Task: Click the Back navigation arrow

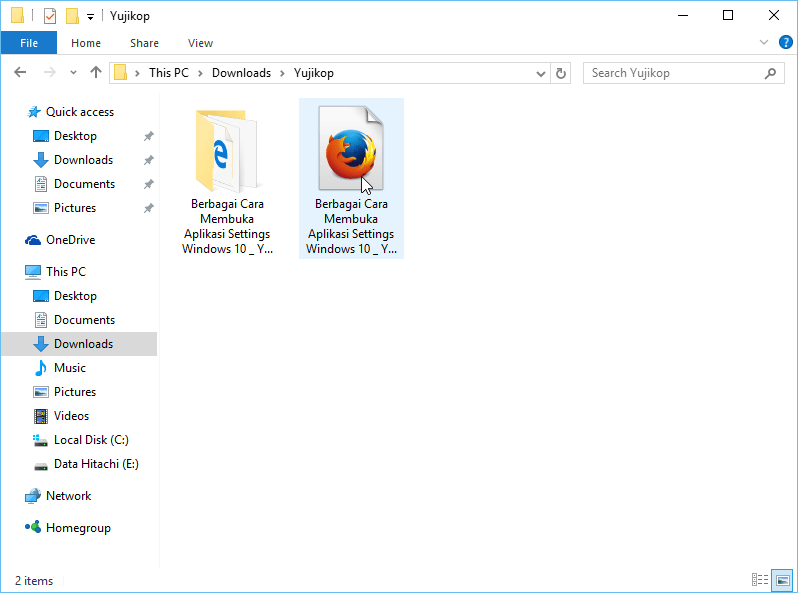Action: click(20, 73)
